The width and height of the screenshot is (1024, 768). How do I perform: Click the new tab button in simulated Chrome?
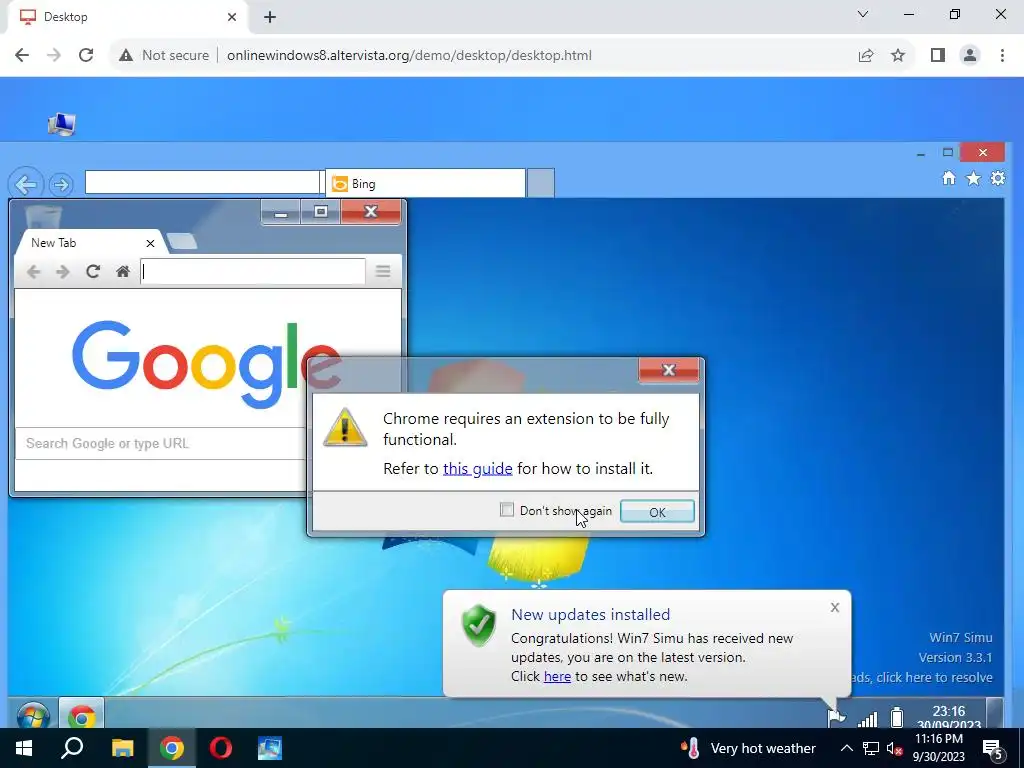(x=182, y=242)
